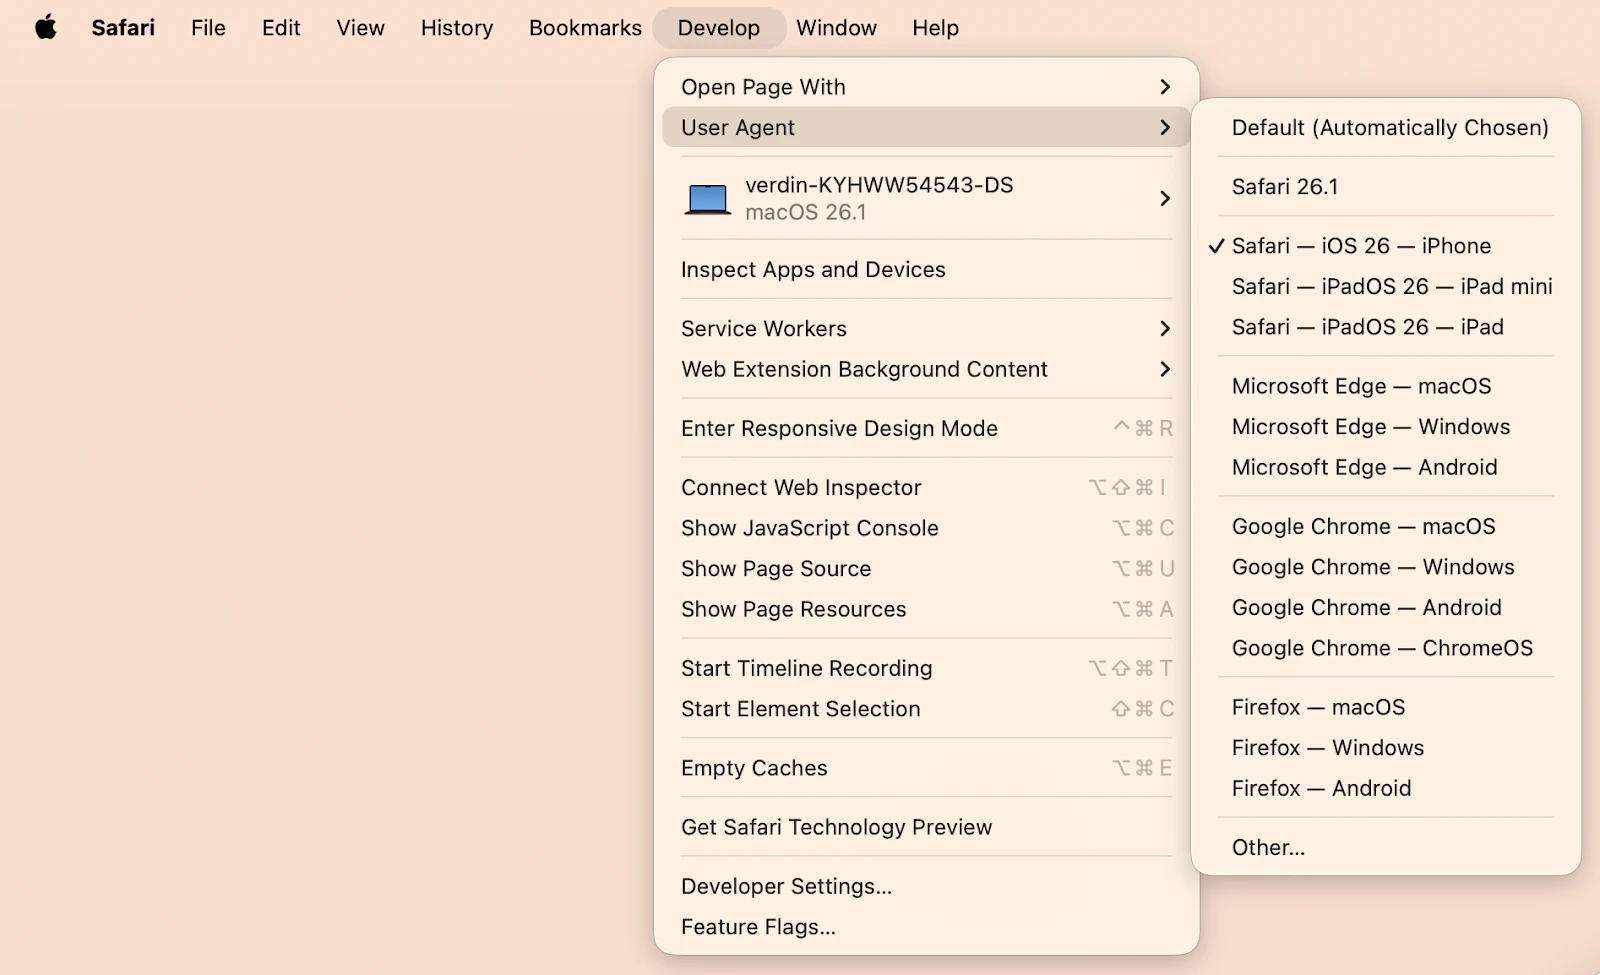Click the MacBook device icon
The height and width of the screenshot is (975, 1600).
pos(707,199)
